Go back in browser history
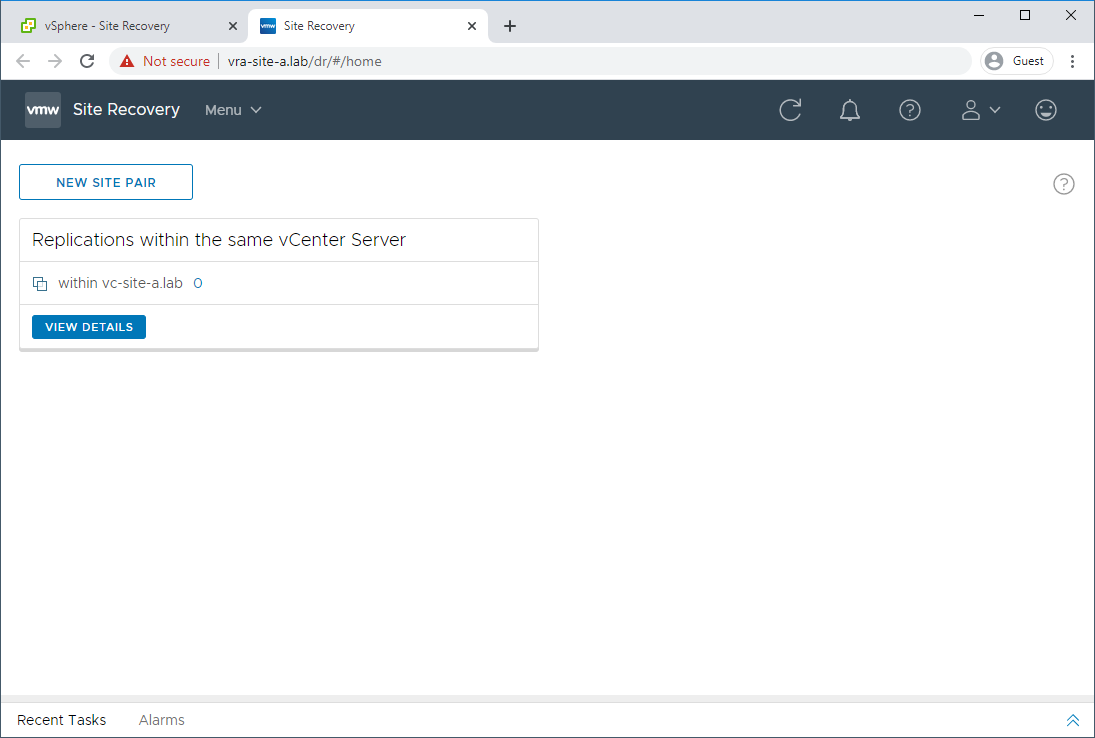Viewport: 1095px width, 738px height. 23,61
